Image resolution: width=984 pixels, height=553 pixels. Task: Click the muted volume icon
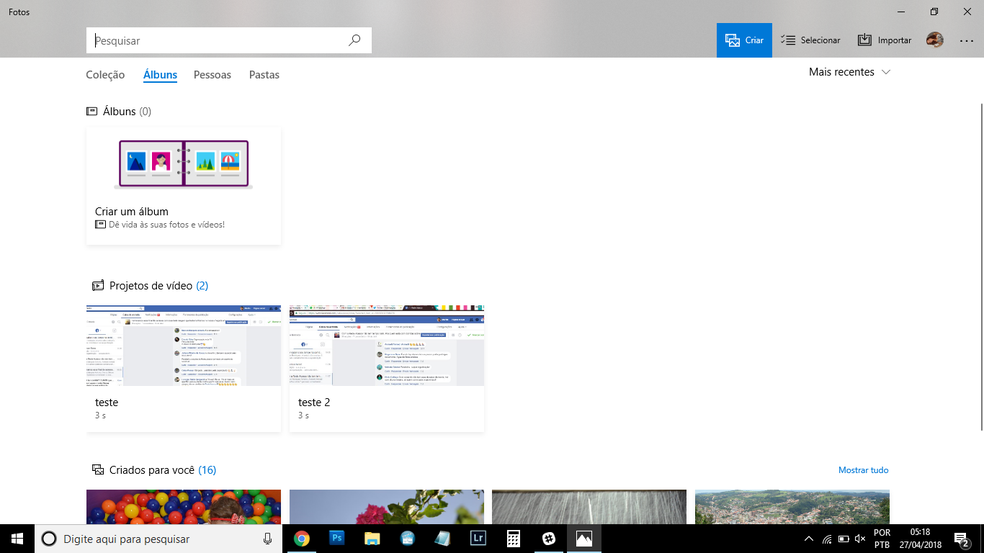[x=860, y=539]
